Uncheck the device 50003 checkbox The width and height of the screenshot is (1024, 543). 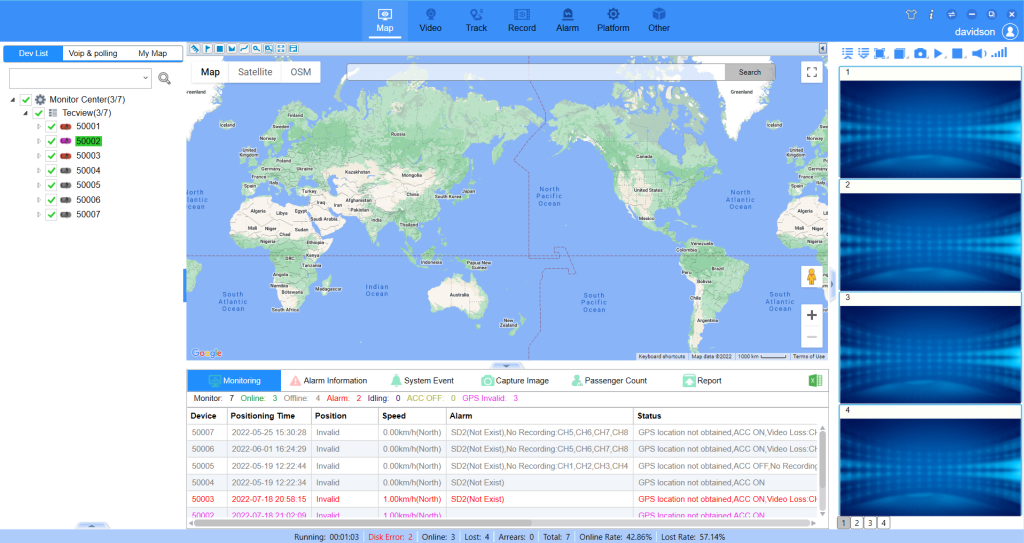pos(51,156)
